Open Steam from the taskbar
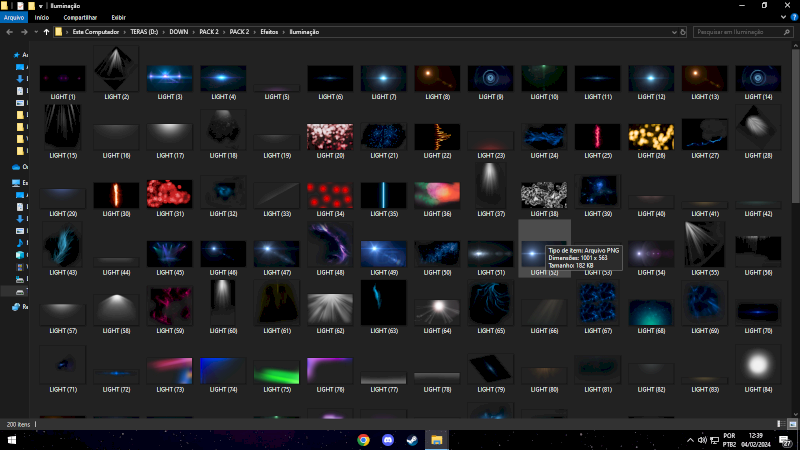 pos(412,440)
